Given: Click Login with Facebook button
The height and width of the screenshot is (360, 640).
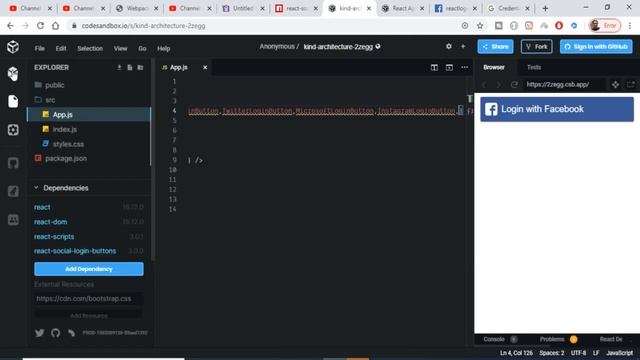Looking at the screenshot, I should pyautogui.click(x=557, y=109).
